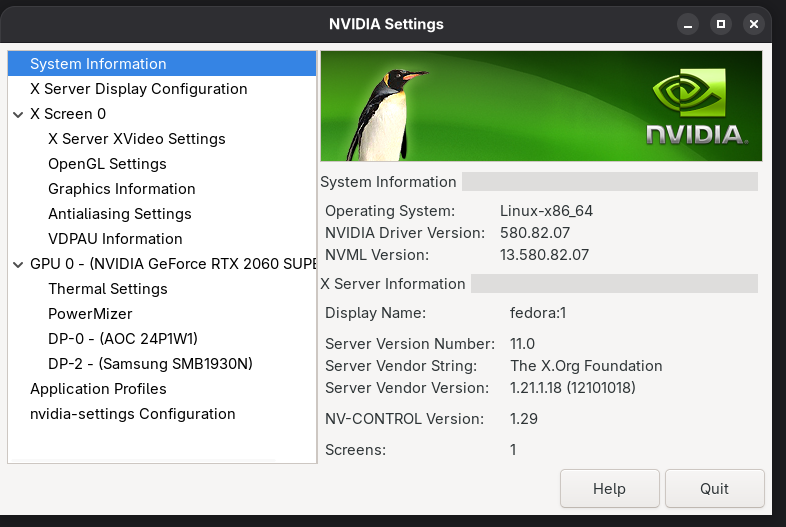Select the X Screen 0 entry

click(x=162, y=114)
